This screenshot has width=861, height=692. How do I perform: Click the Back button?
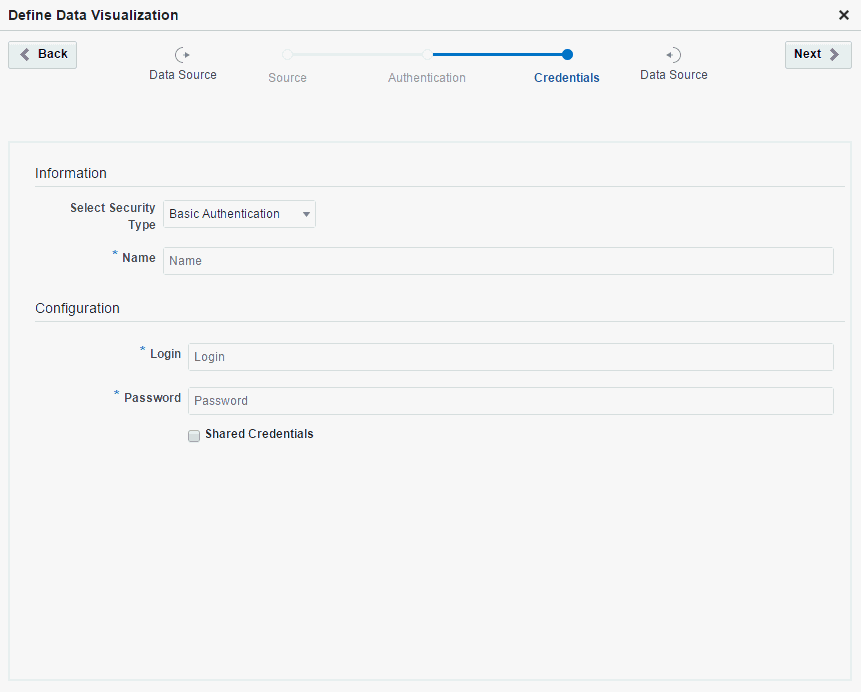click(42, 55)
